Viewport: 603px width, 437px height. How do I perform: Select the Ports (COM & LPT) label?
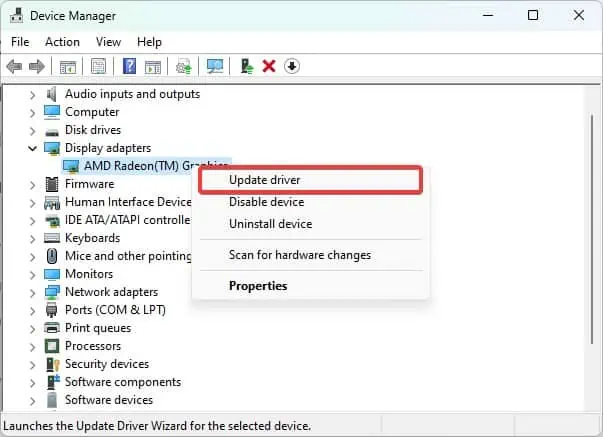[115, 310]
